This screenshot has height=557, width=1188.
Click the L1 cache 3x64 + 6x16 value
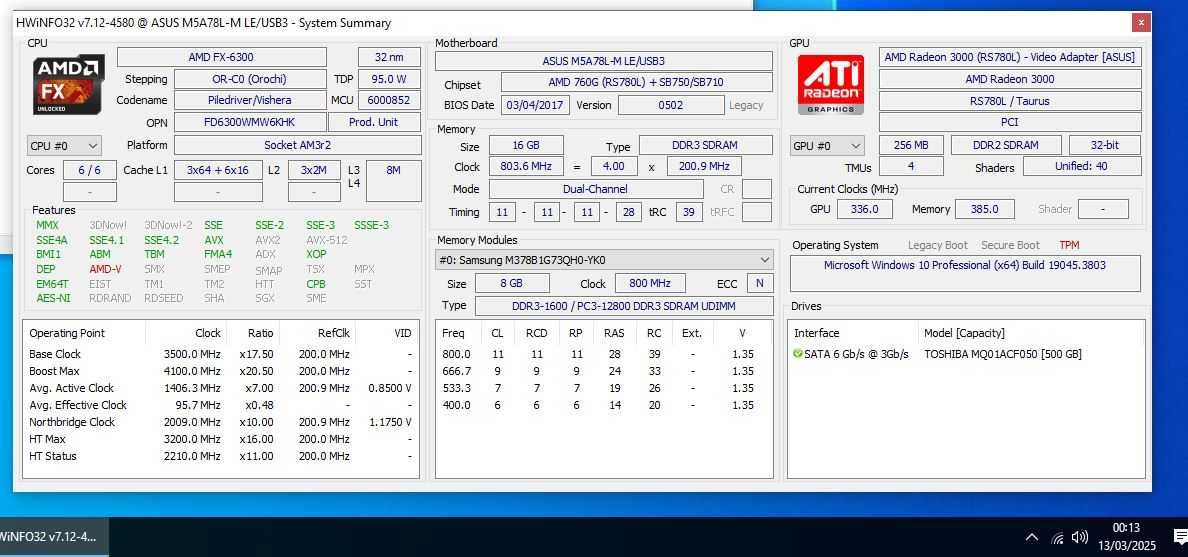click(x=218, y=170)
